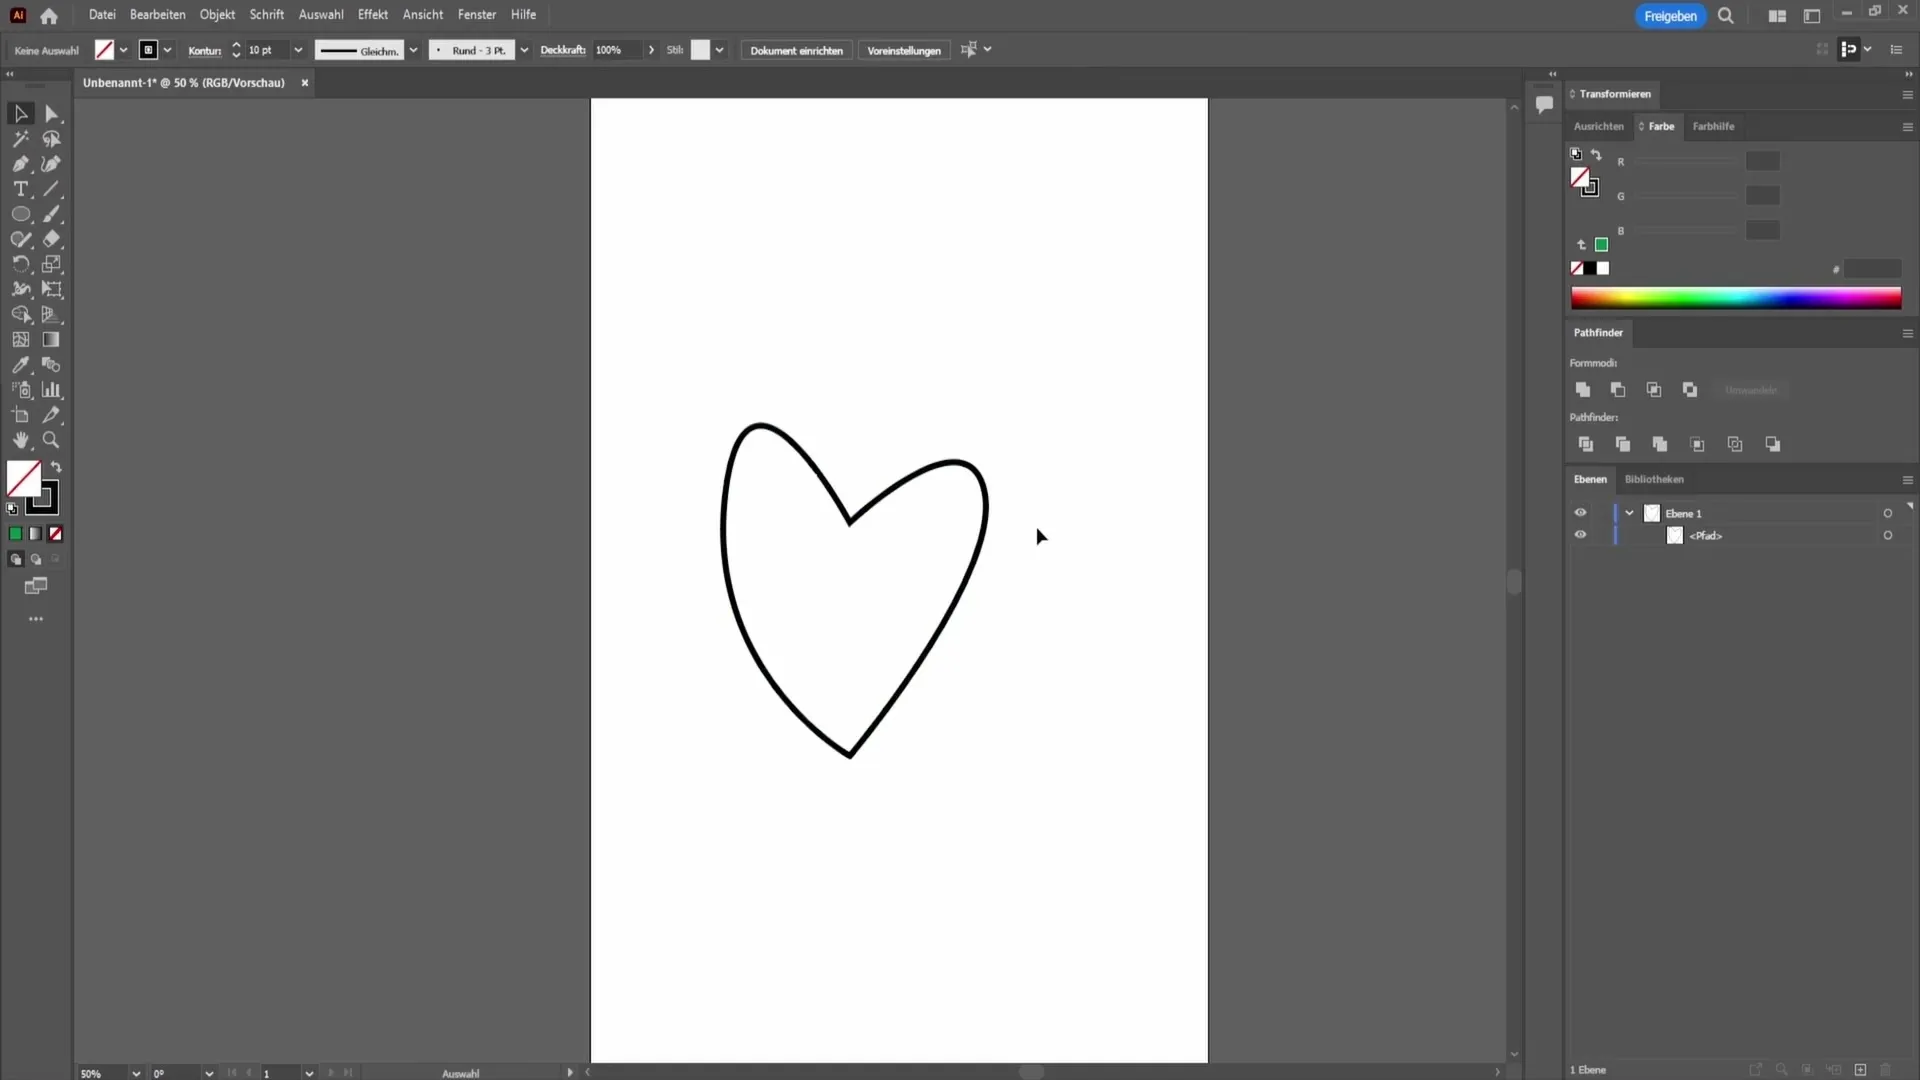Click target circle of Ebene 1
The height and width of the screenshot is (1080, 1920).
tap(1888, 513)
